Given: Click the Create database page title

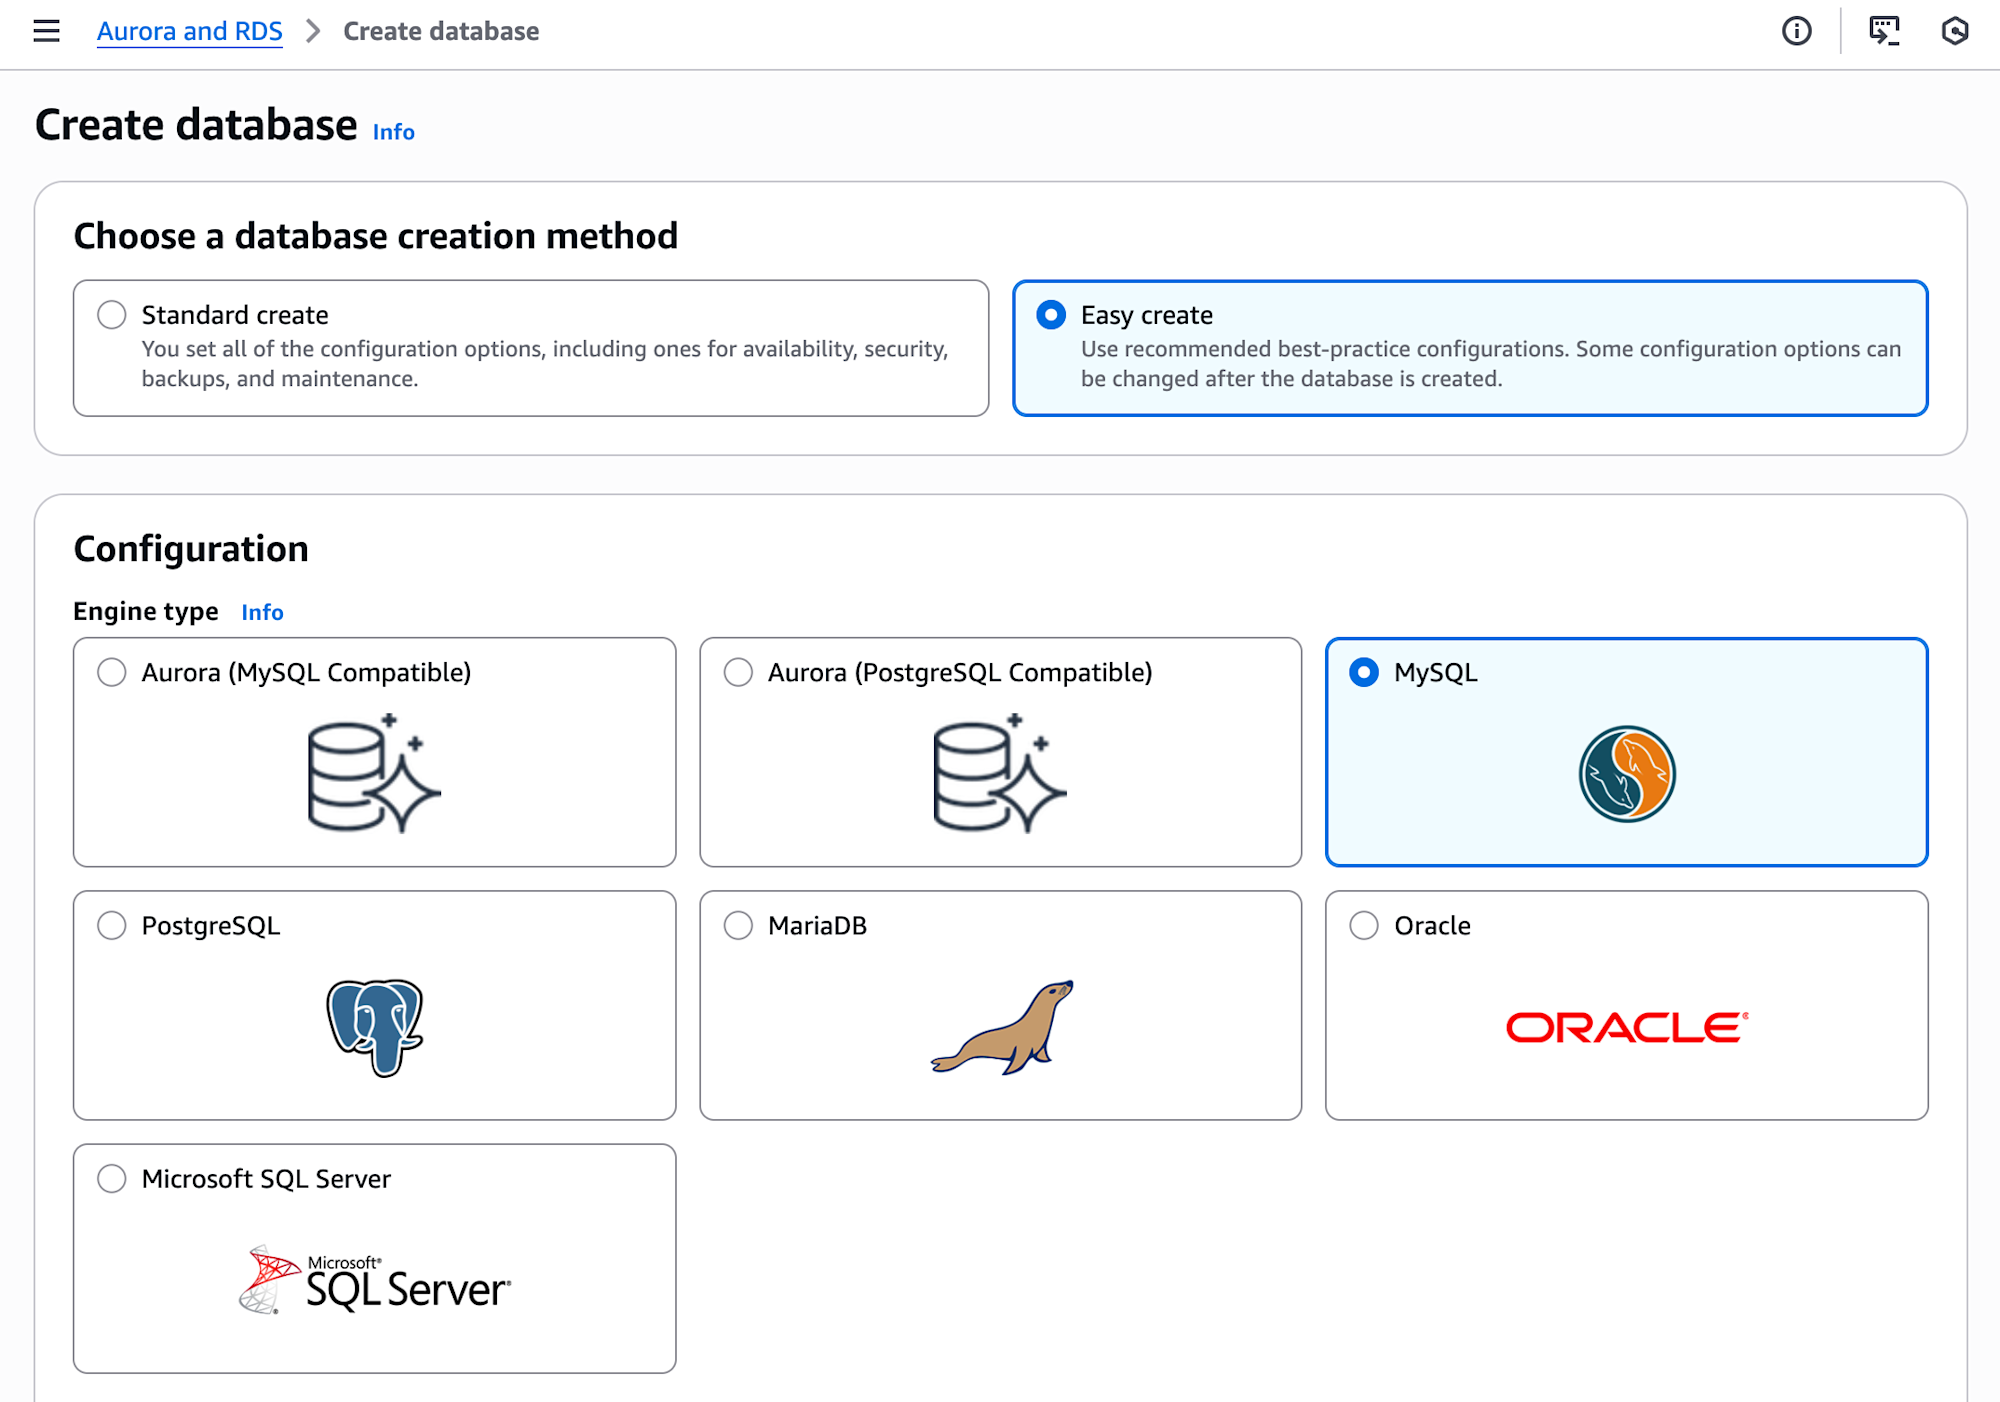Looking at the screenshot, I should [196, 125].
